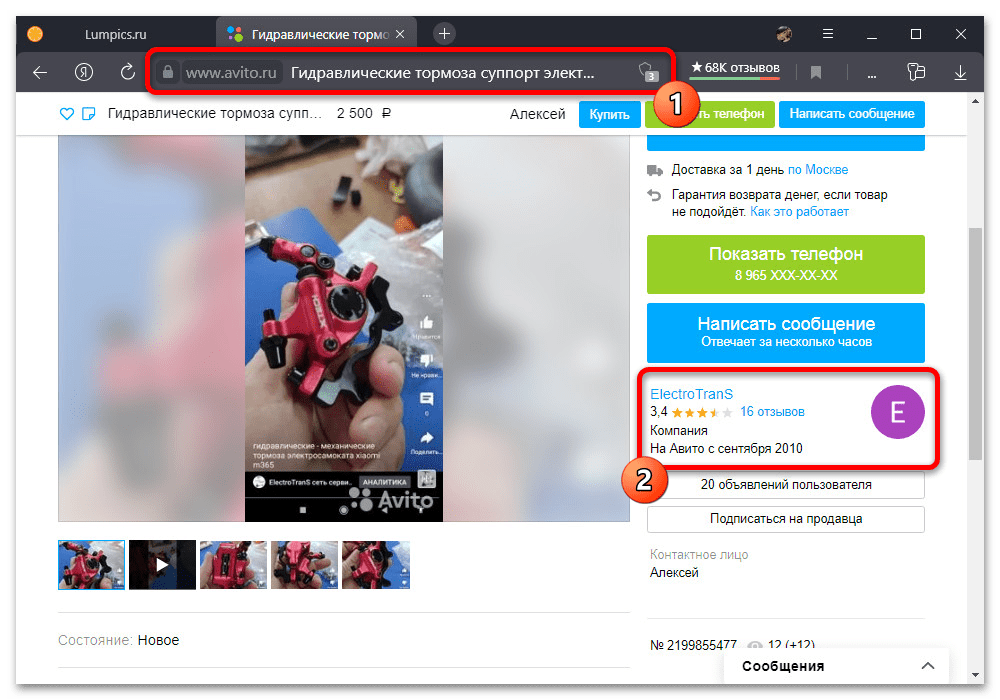This screenshot has width=1000, height=700.
Task: Open the 16 отзывов reviews link
Action: [x=772, y=412]
